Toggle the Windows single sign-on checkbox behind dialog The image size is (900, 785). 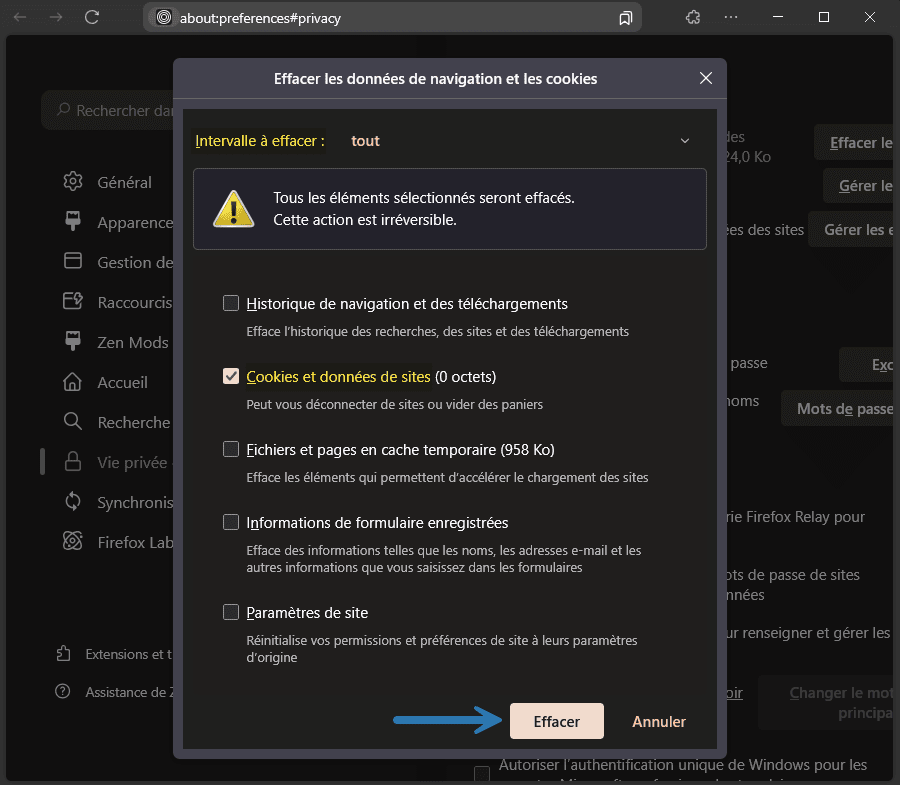point(482,773)
